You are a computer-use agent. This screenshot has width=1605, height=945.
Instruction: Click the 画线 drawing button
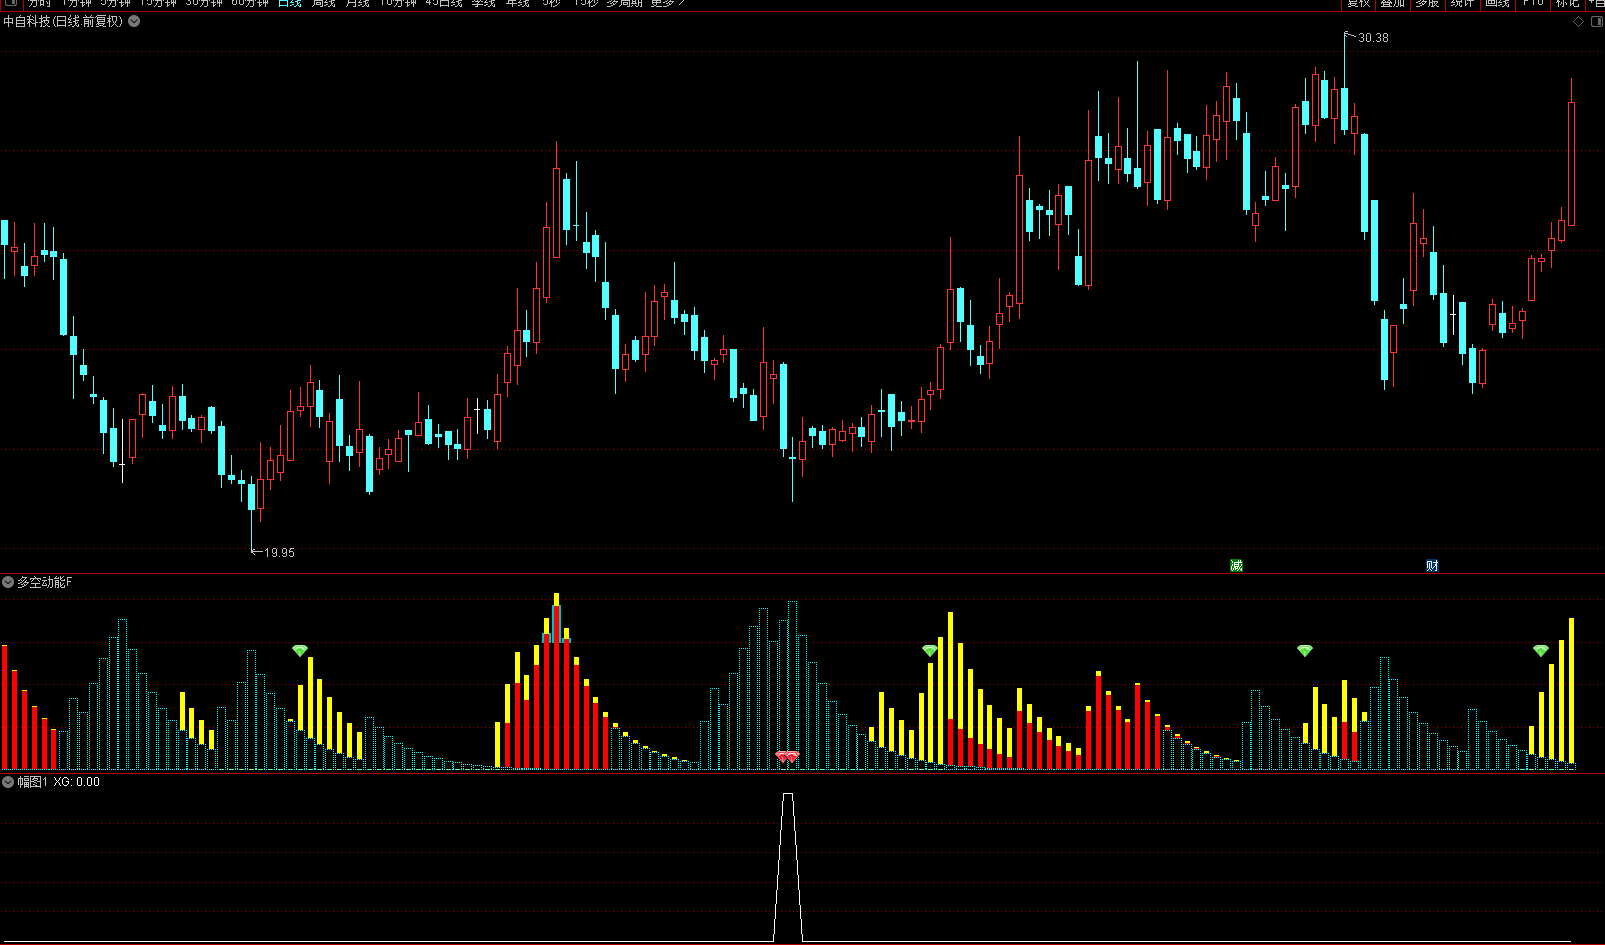(x=1497, y=4)
